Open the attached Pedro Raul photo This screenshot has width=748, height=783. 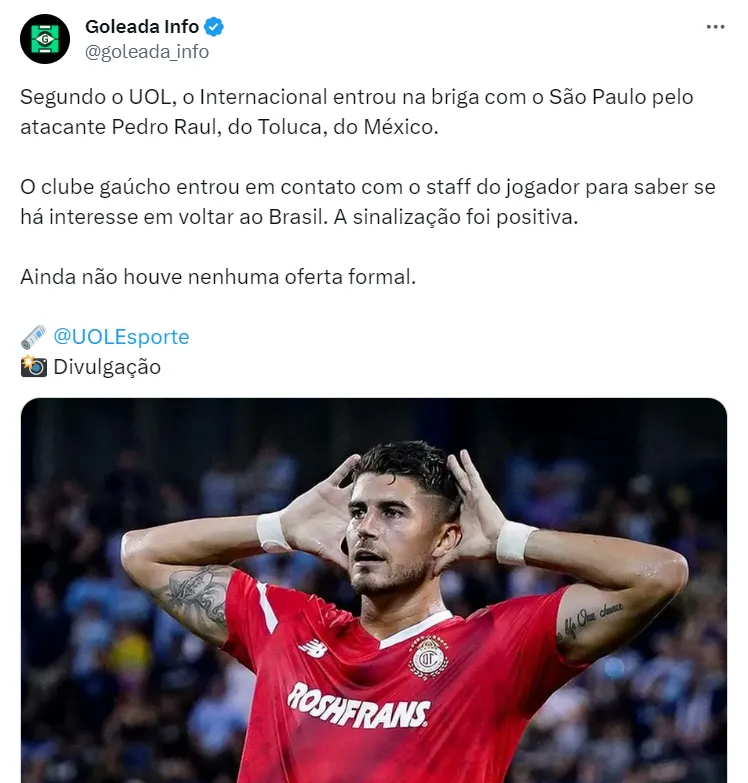click(x=374, y=590)
